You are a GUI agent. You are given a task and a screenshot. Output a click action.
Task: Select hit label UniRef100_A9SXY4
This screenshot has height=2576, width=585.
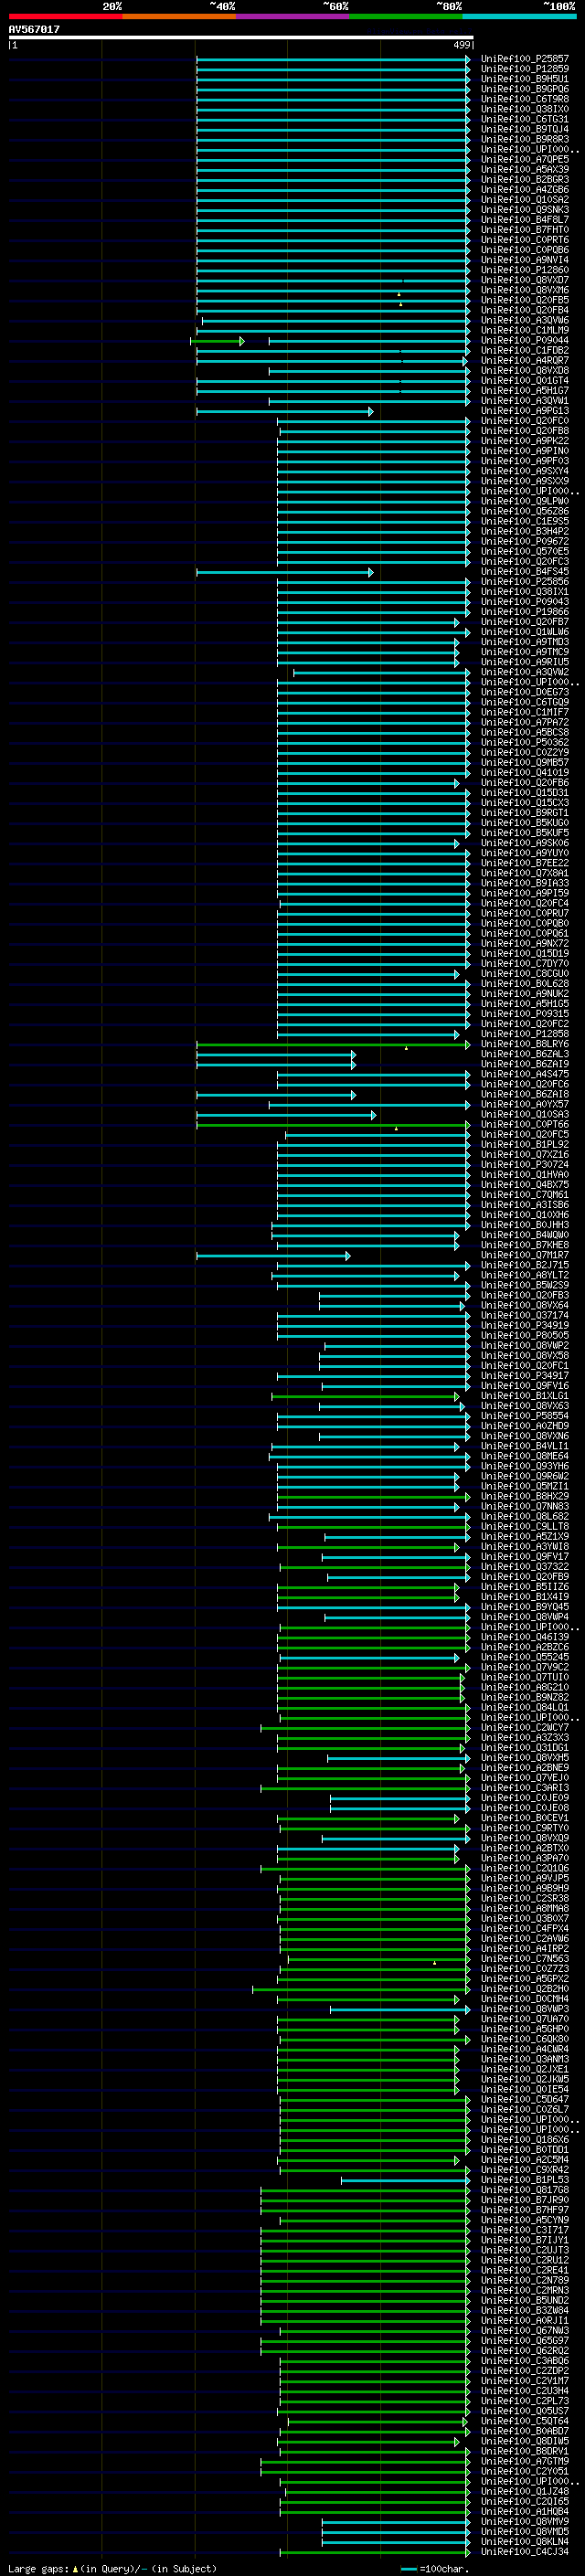(524, 471)
